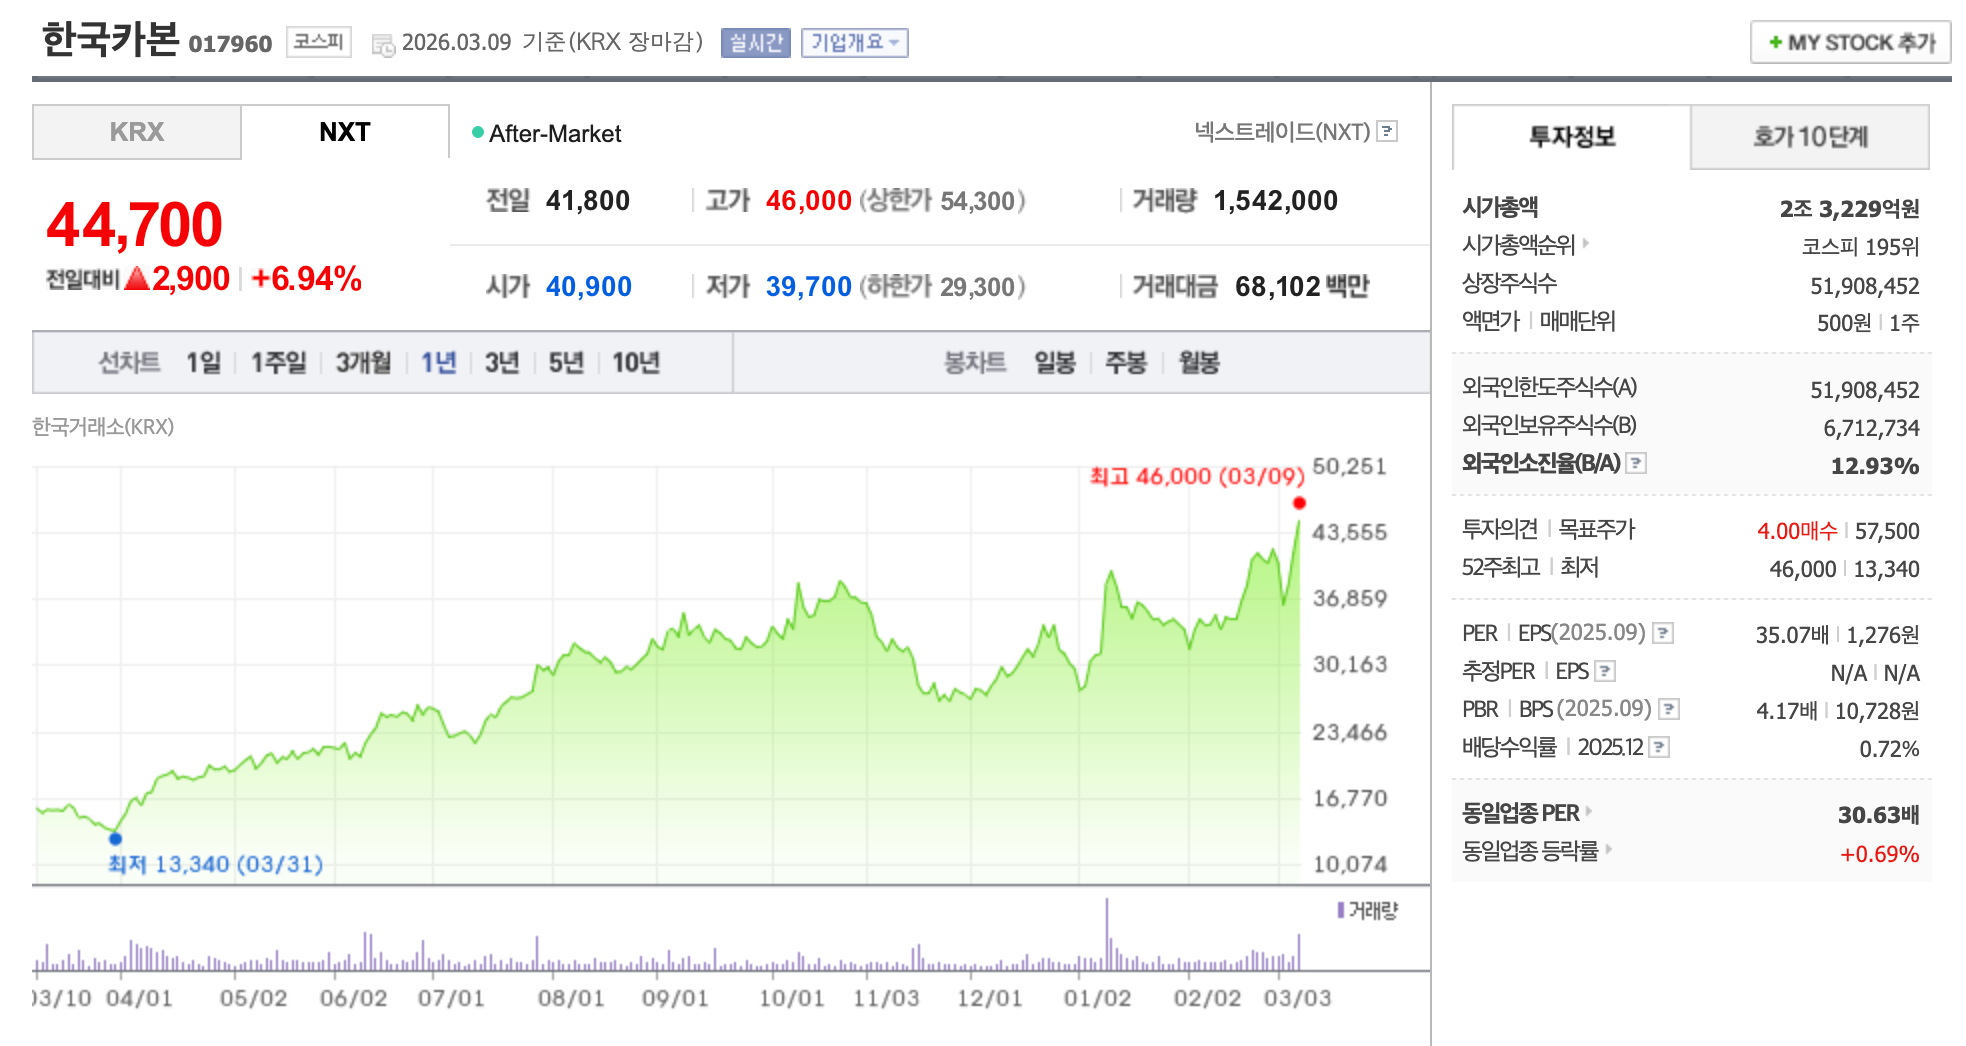The width and height of the screenshot is (1966, 1046).
Task: Click the blue 최저 marker dot on chart
Action: [x=115, y=838]
